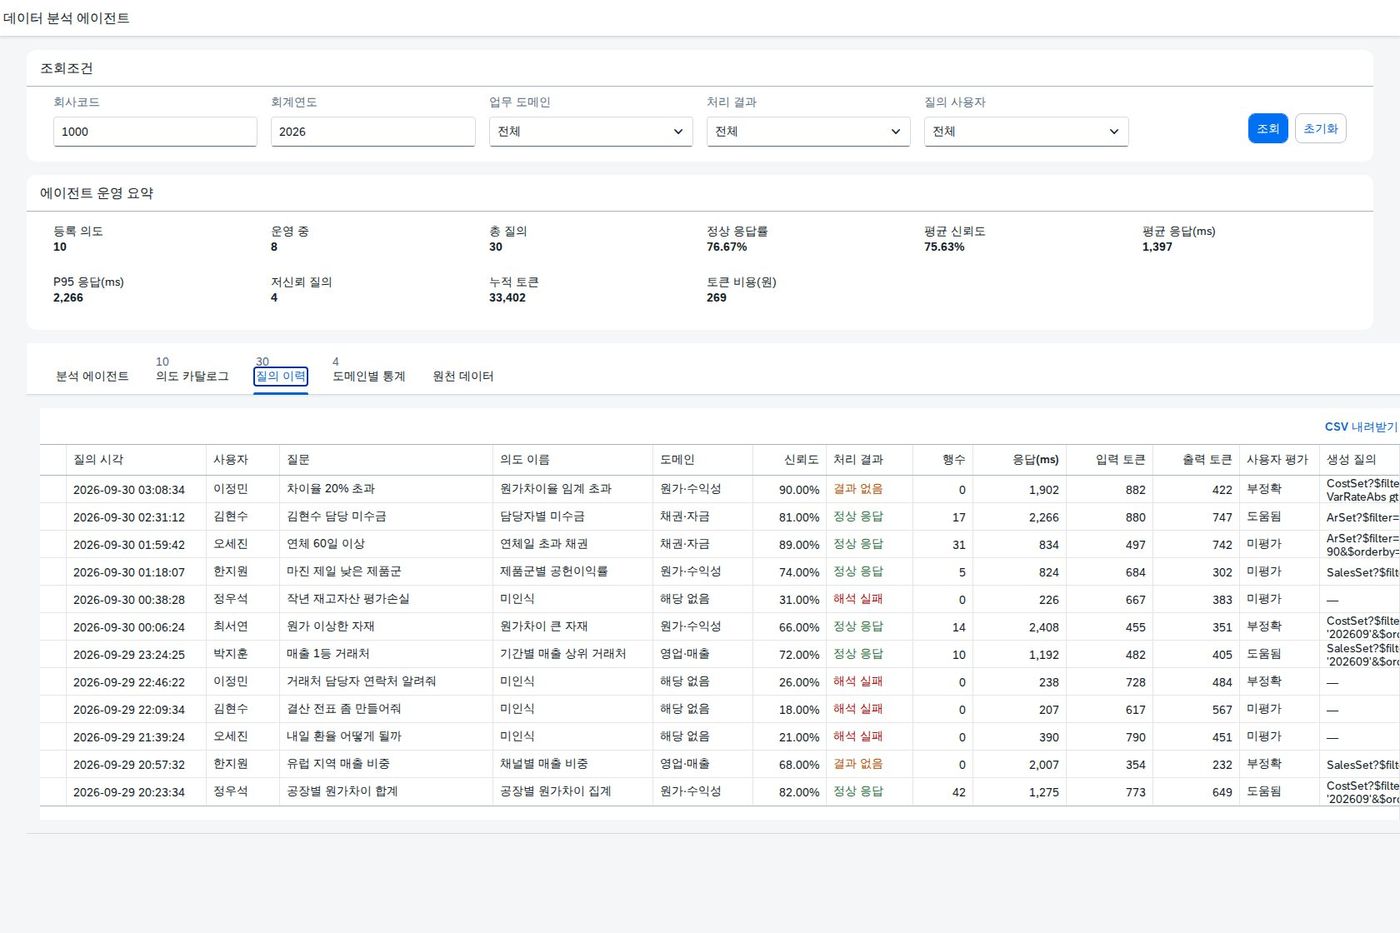Click the 행수 column header
Screen dimensions: 1400x933
(942, 460)
